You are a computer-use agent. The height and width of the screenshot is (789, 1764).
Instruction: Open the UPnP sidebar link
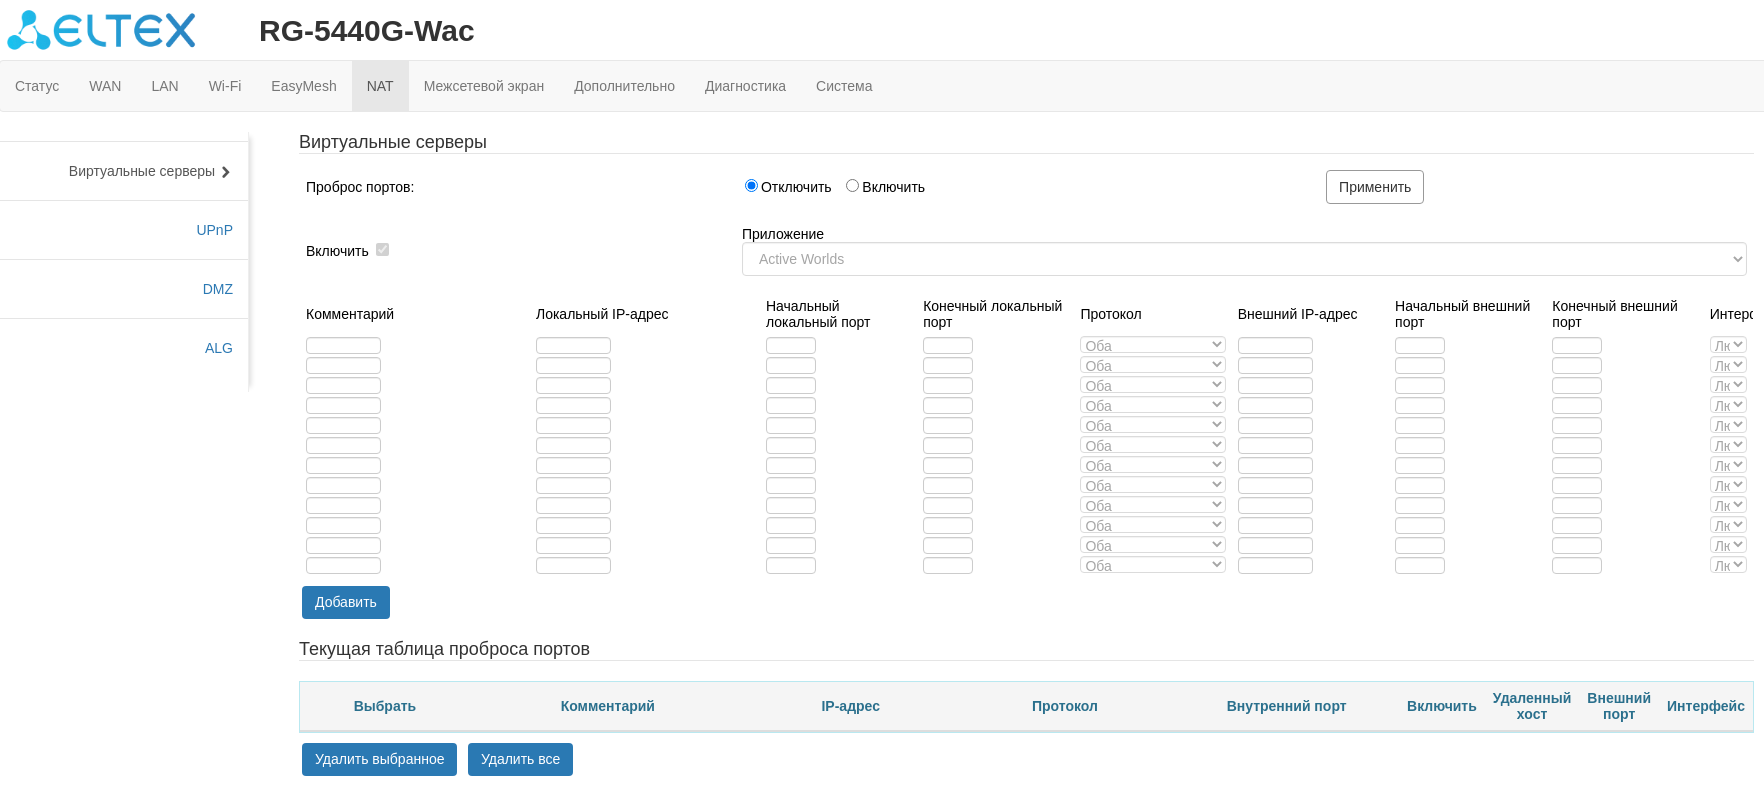[214, 230]
